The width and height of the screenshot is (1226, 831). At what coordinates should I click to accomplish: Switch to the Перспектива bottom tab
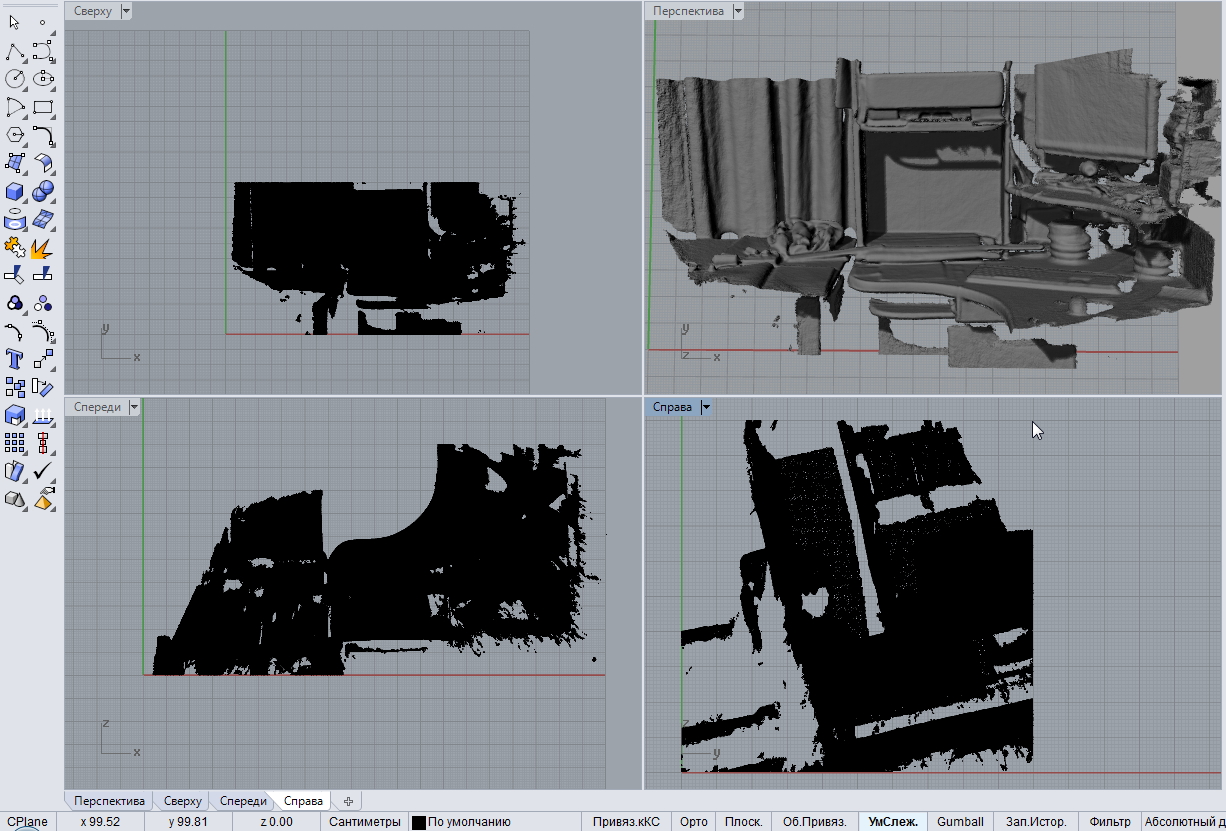click(109, 801)
